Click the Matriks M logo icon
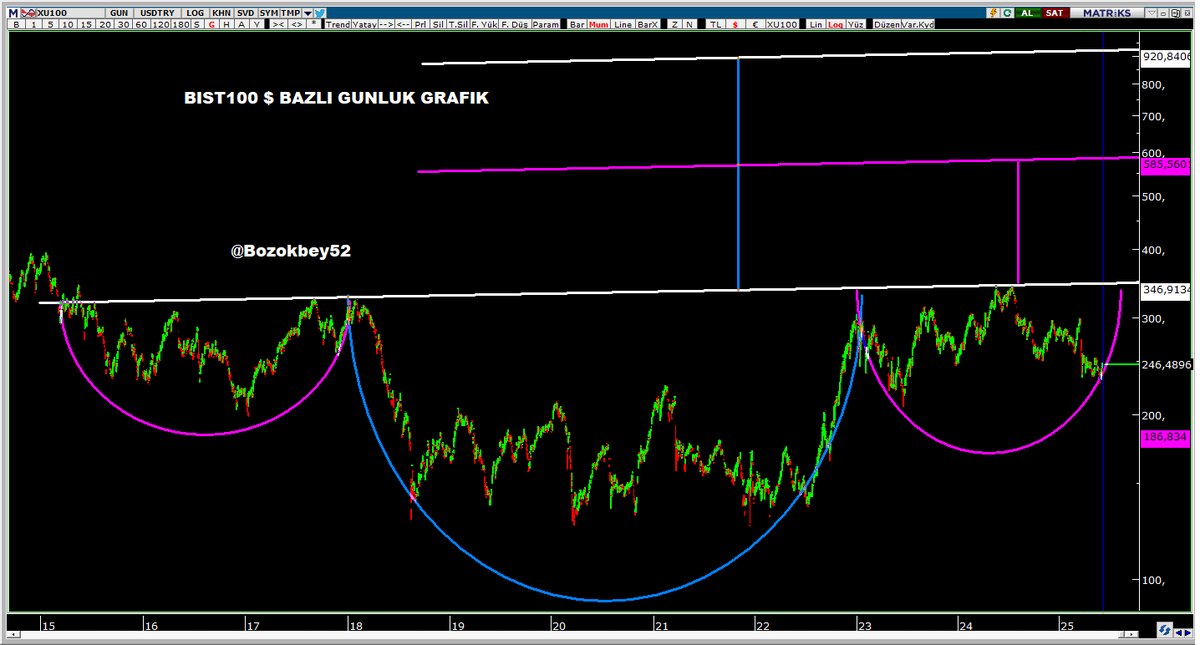 tap(13, 13)
